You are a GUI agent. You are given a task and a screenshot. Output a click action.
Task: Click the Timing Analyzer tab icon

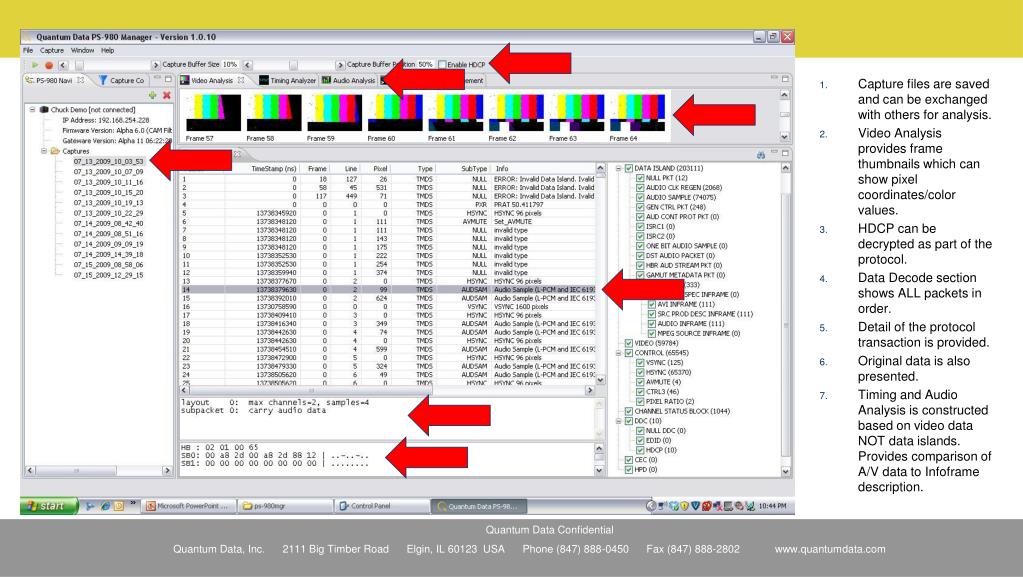click(x=264, y=80)
